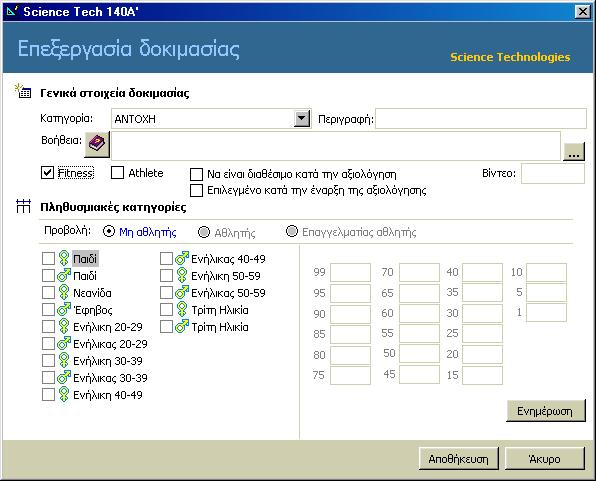Screen dimensions: 596x481
Task: Click the percentile 1 input field
Action: click(546, 313)
